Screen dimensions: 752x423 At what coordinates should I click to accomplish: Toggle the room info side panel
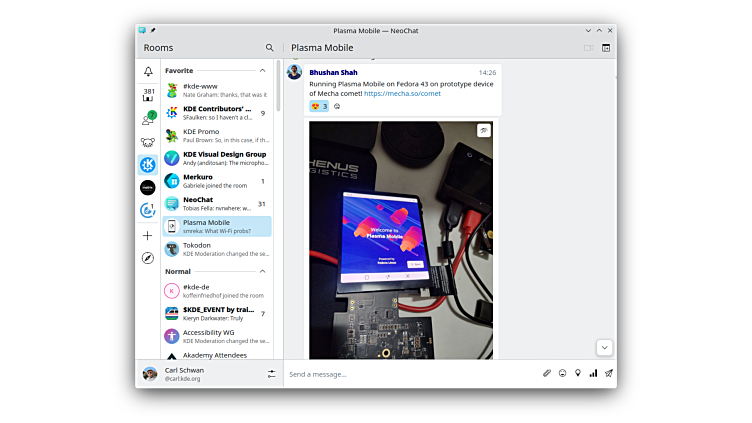606,48
